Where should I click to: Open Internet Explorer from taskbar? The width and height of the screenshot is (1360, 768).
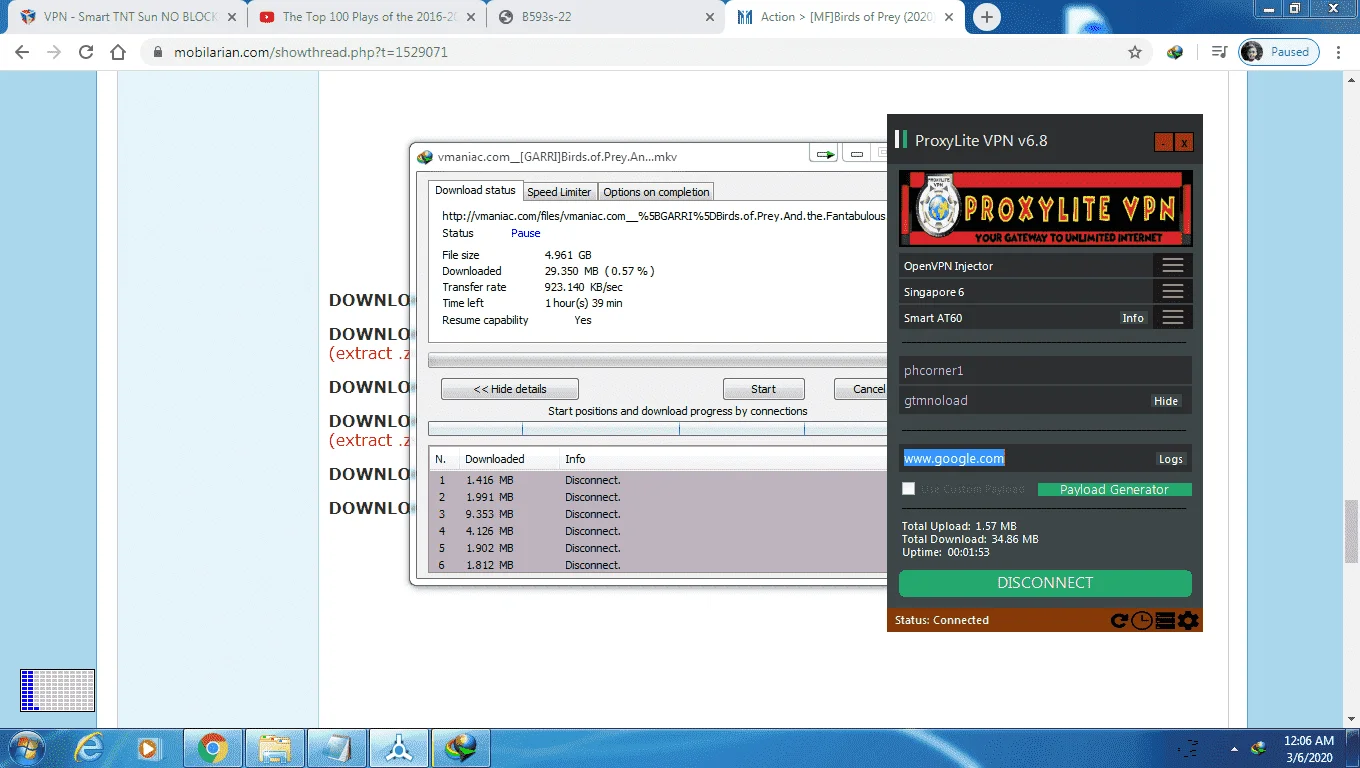click(x=89, y=748)
